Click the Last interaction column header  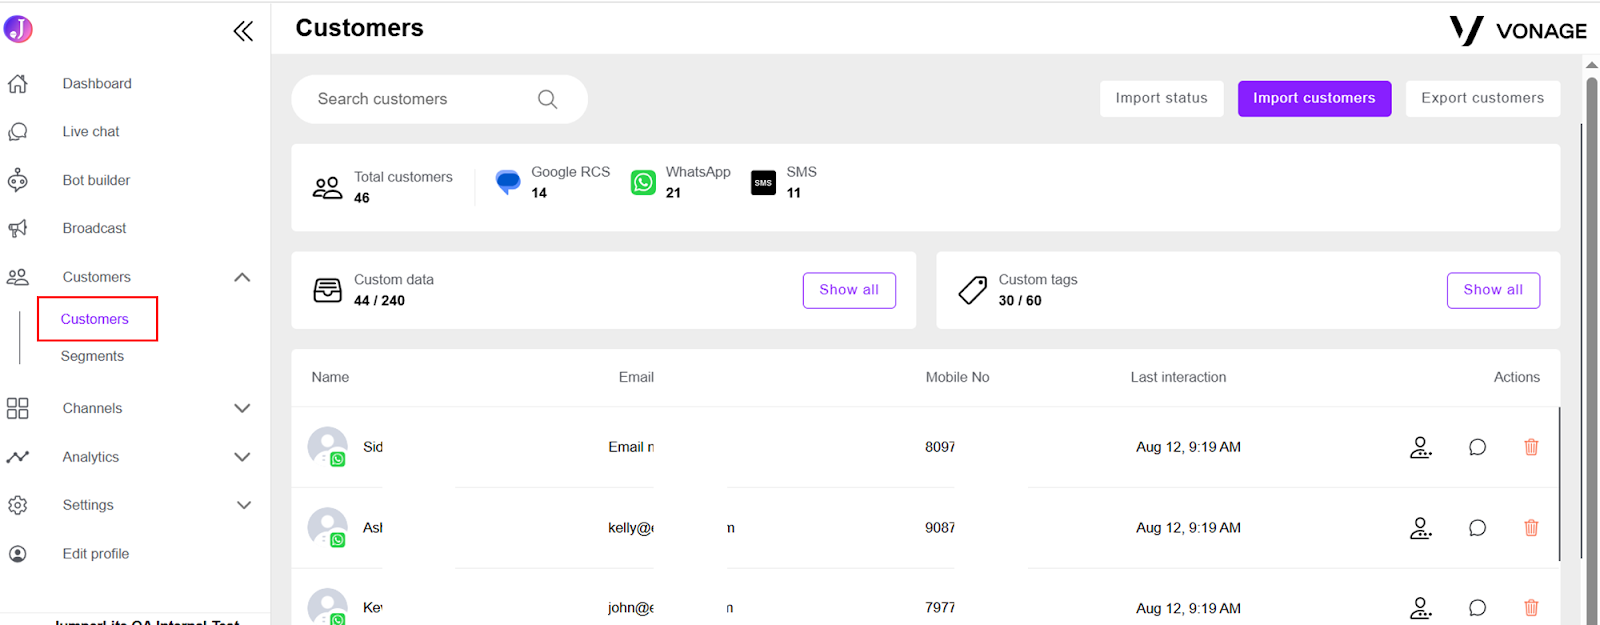[1178, 377]
